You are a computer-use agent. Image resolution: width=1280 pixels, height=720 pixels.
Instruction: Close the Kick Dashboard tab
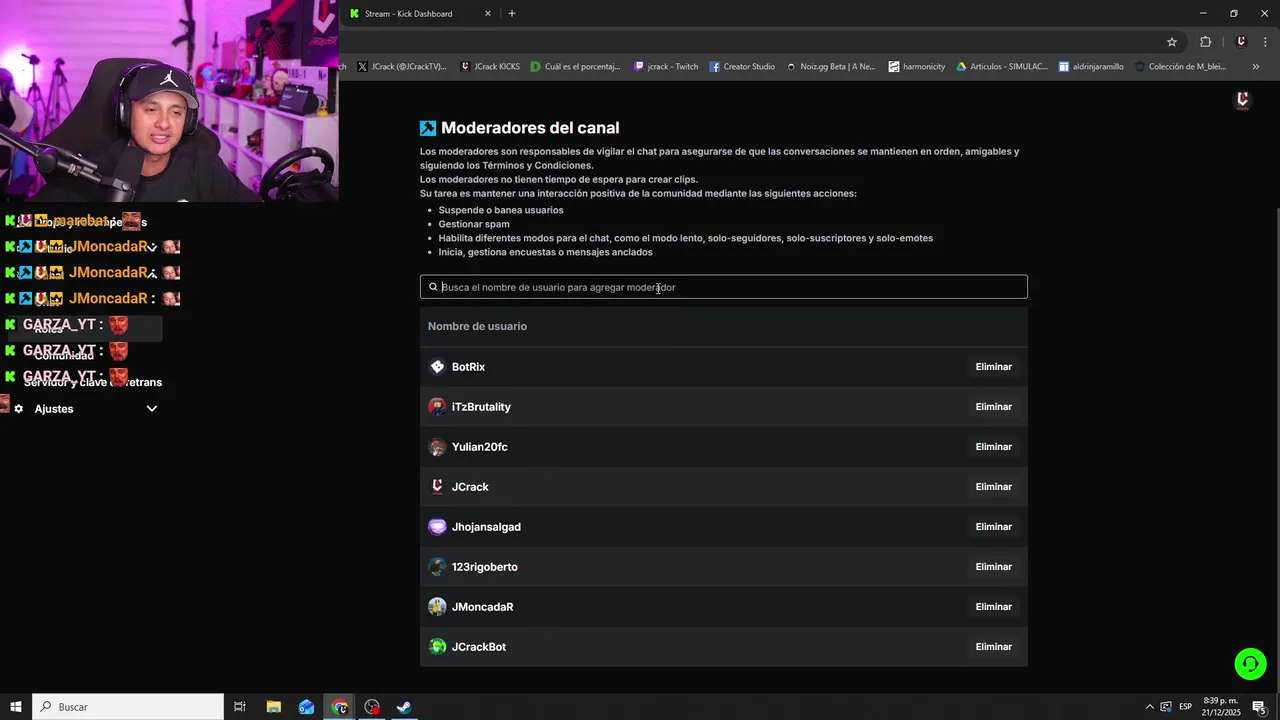click(488, 14)
